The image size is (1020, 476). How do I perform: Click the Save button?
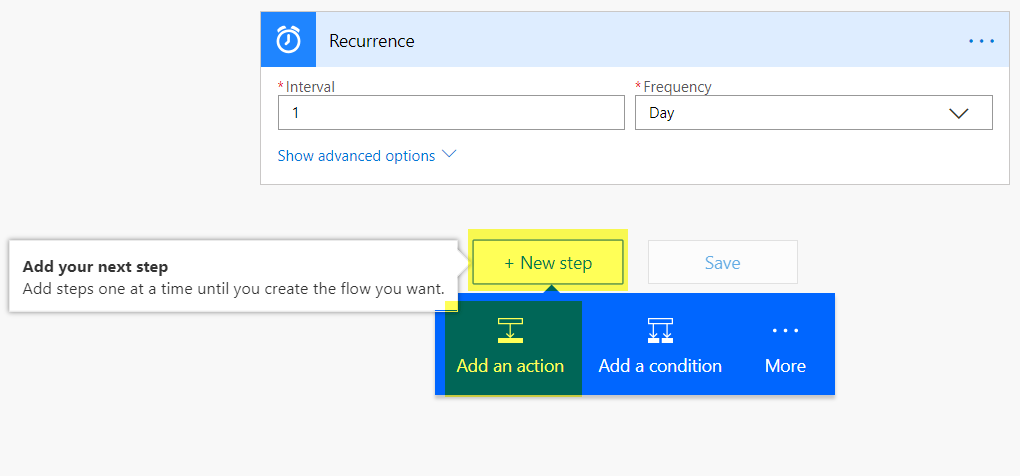tap(723, 262)
